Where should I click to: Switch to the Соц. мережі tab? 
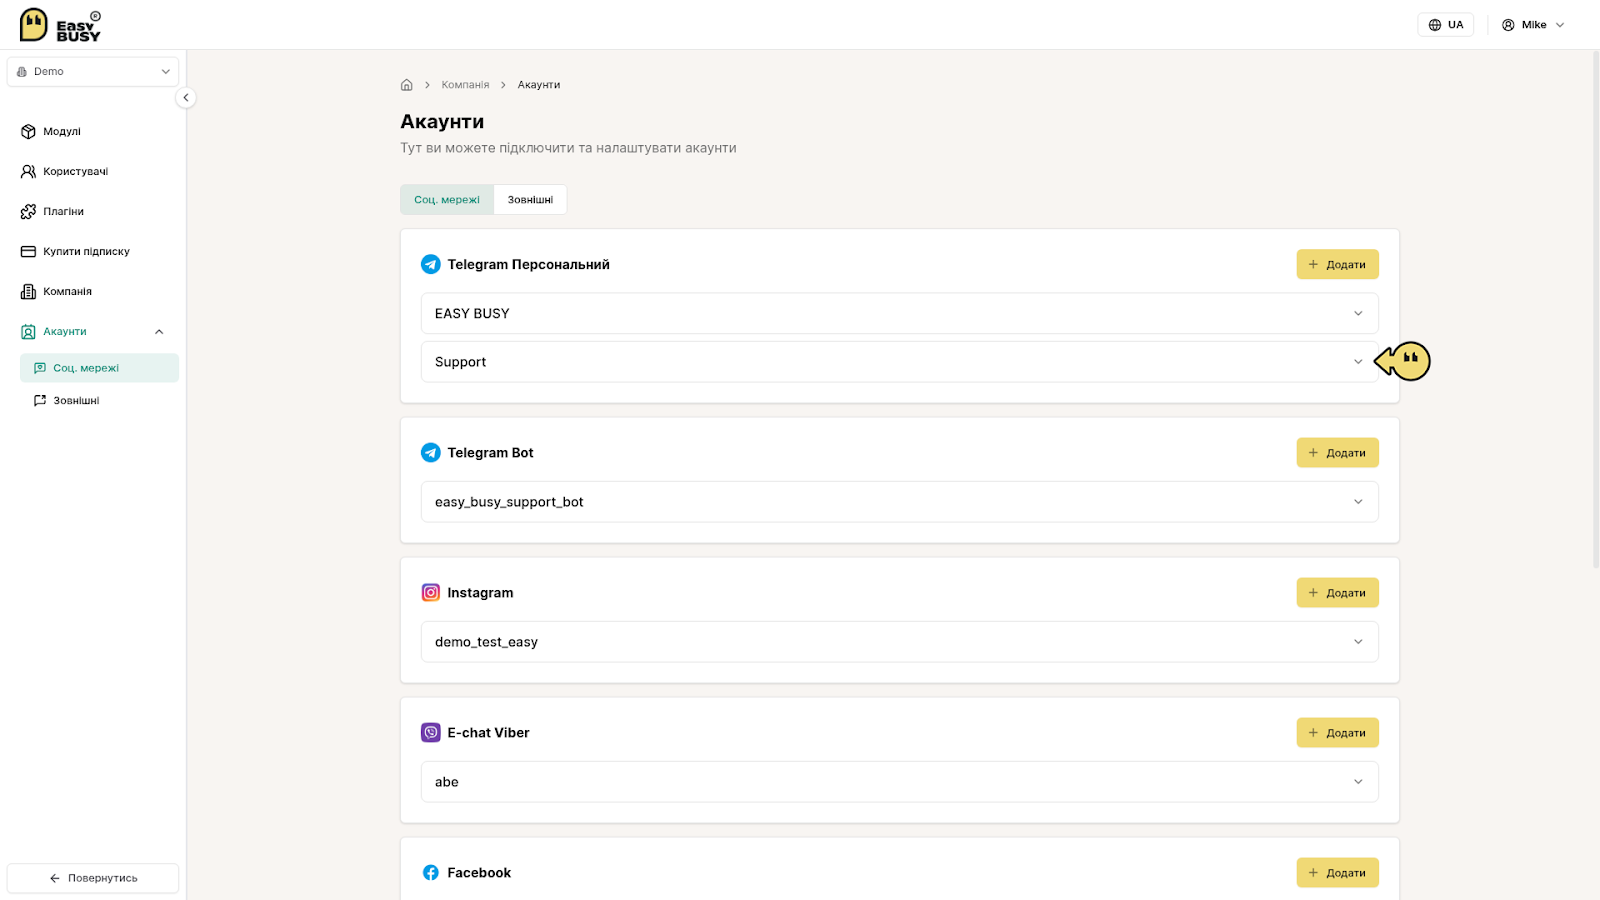(x=447, y=199)
